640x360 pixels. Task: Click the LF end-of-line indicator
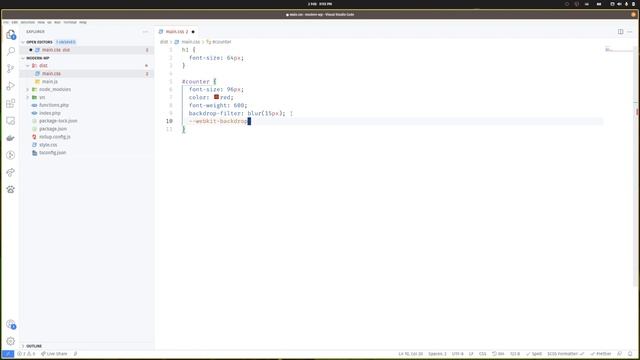[471, 354]
